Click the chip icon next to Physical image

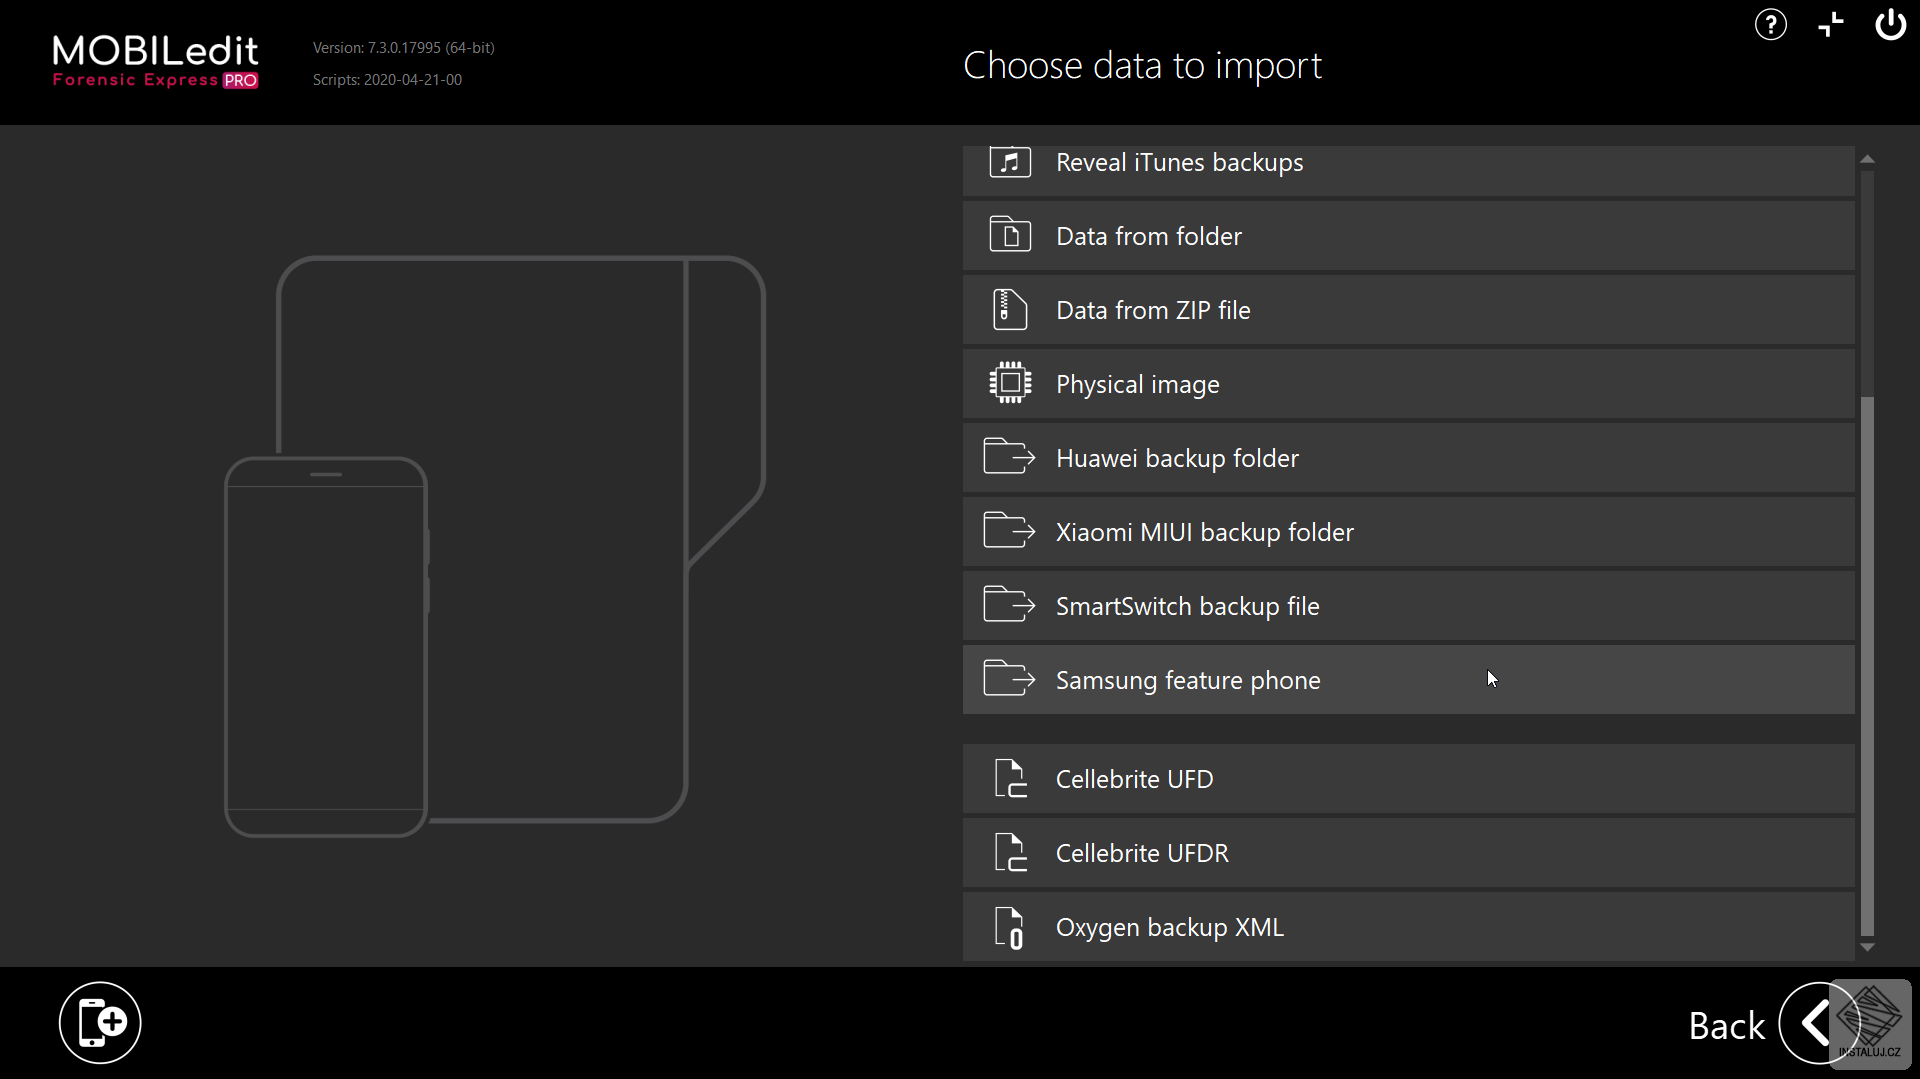1010,382
